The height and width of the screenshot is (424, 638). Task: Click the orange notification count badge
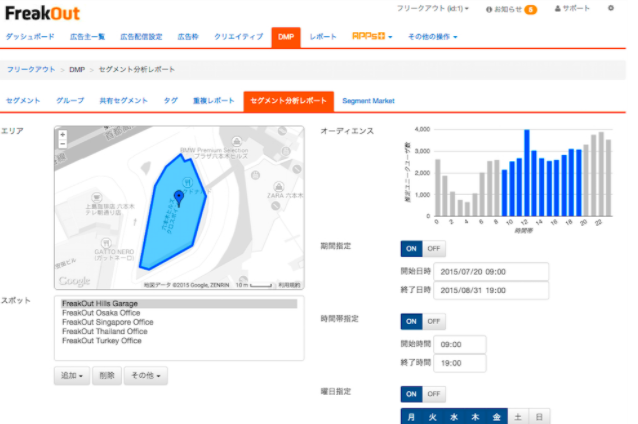[531, 9]
